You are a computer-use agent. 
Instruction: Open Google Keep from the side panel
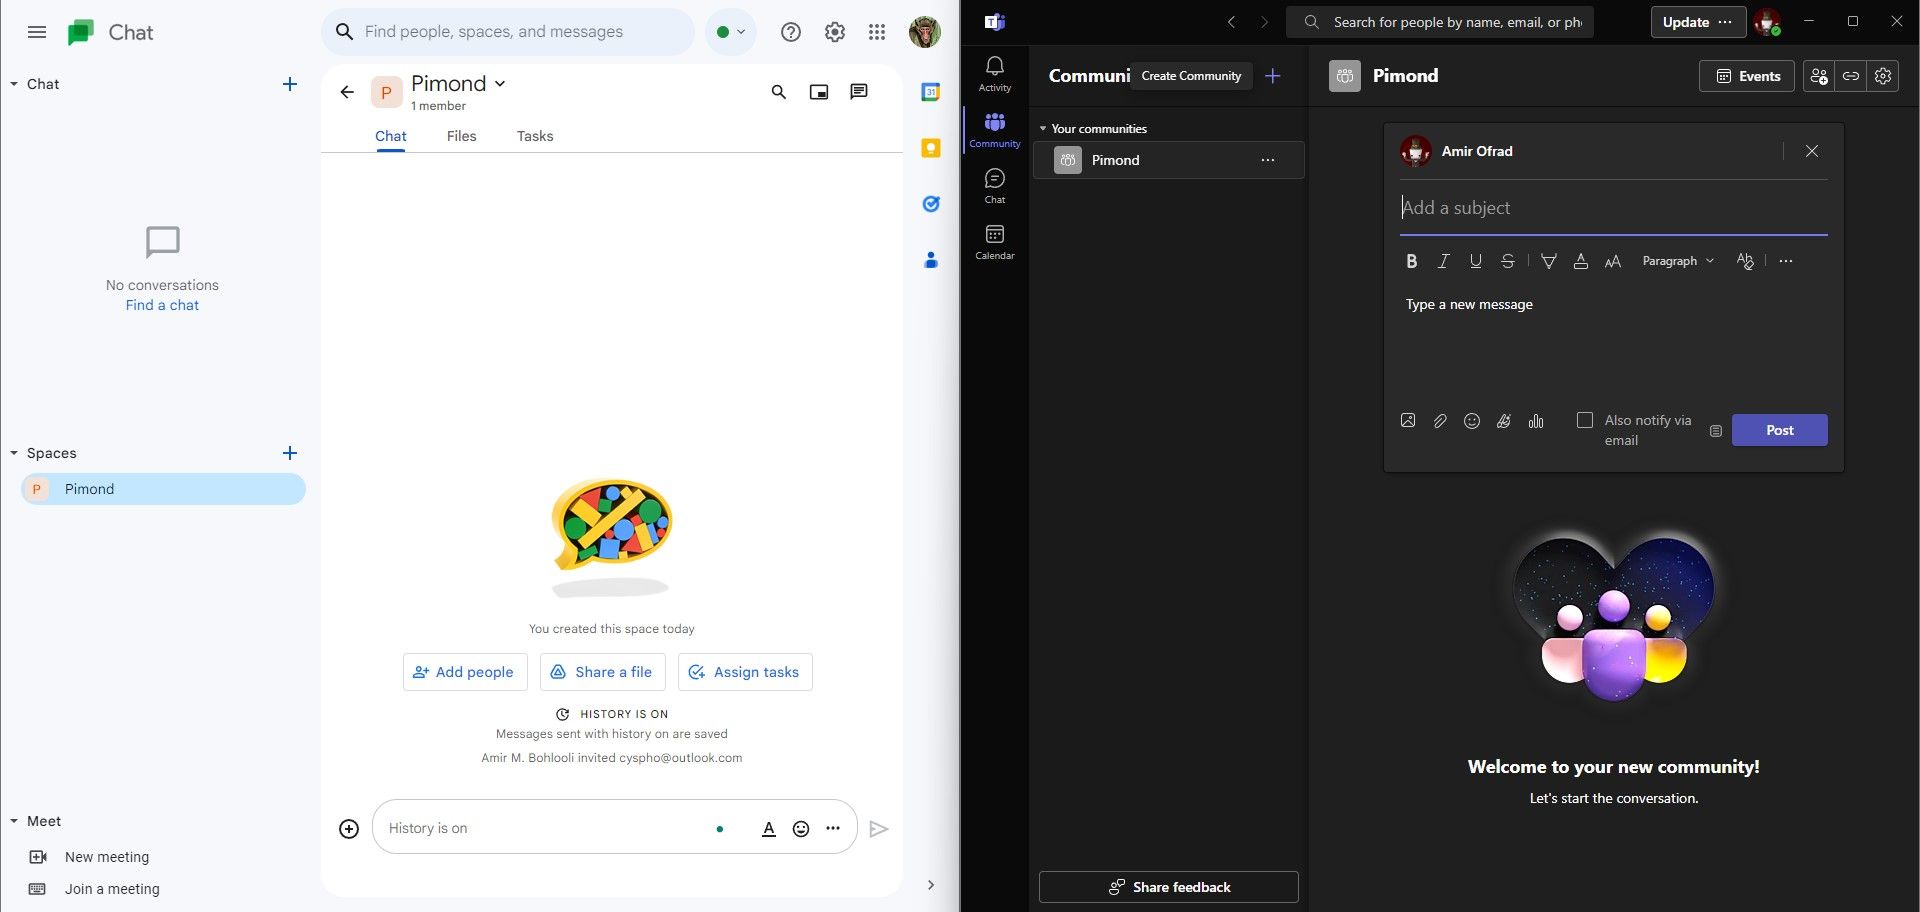tap(931, 147)
